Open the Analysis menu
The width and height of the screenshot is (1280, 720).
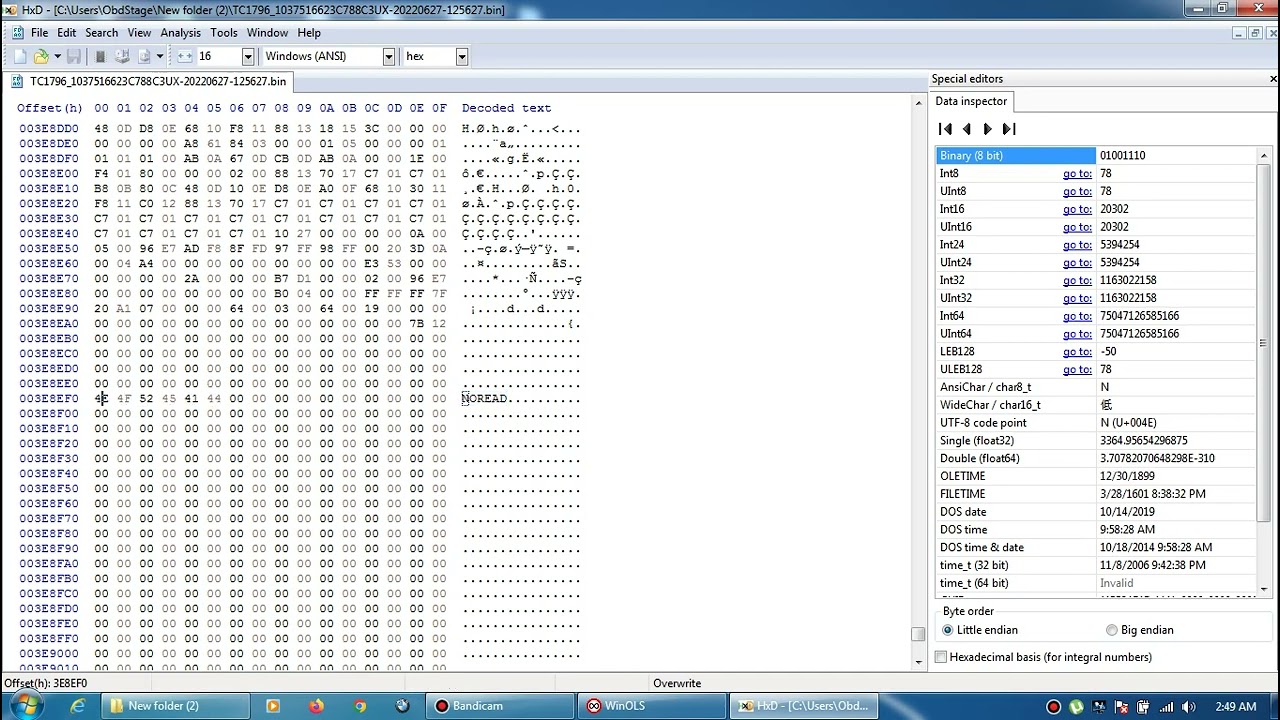(180, 33)
